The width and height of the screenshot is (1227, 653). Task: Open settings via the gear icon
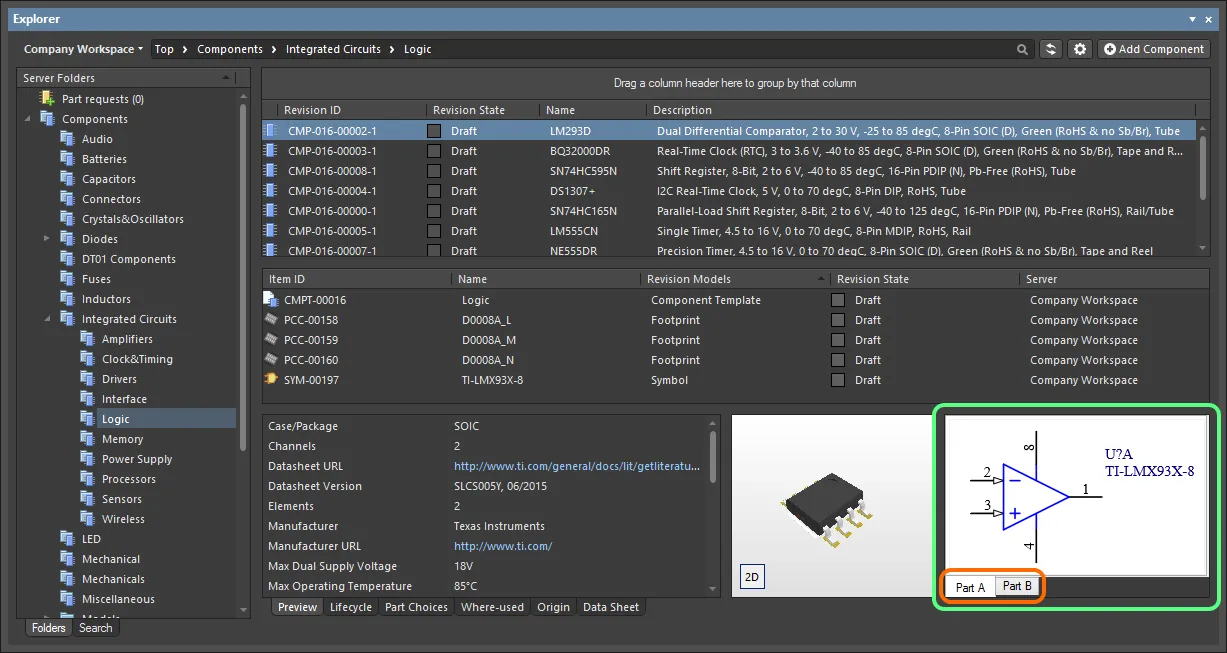(x=1079, y=49)
